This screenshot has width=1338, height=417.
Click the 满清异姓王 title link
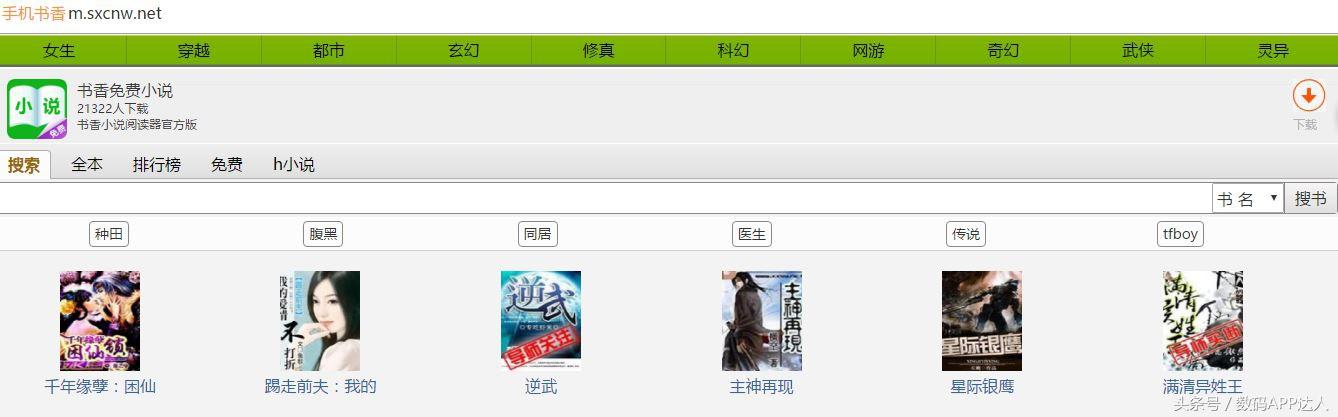(x=1203, y=386)
